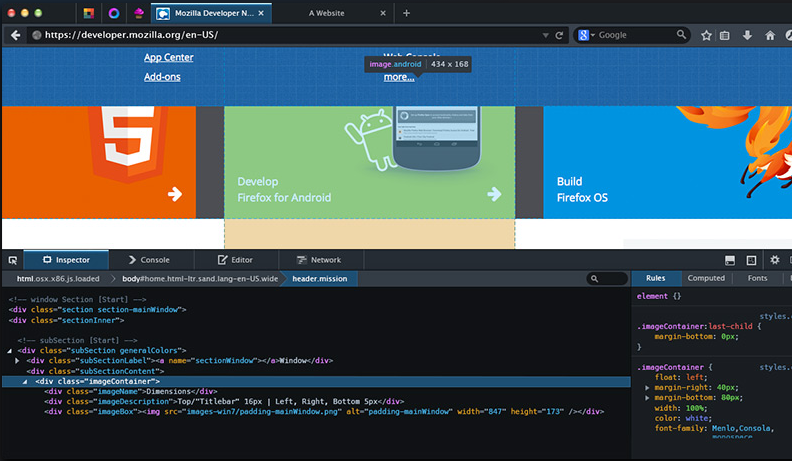Select the subSectionContent div line
The height and width of the screenshot is (461, 792).
[x=95, y=371]
